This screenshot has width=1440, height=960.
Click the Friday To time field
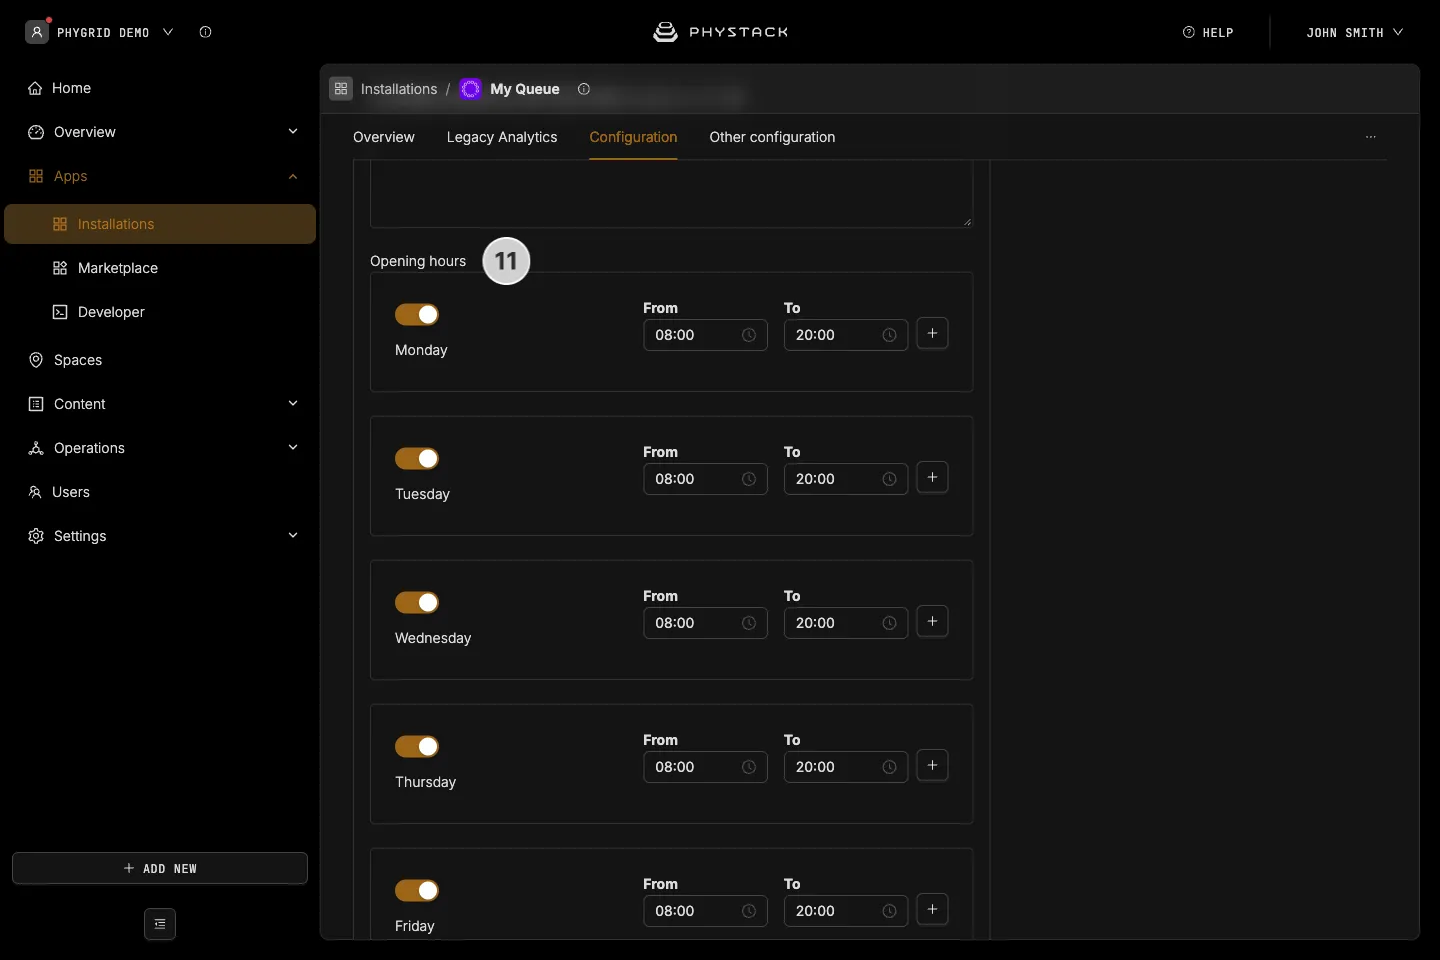tap(846, 911)
